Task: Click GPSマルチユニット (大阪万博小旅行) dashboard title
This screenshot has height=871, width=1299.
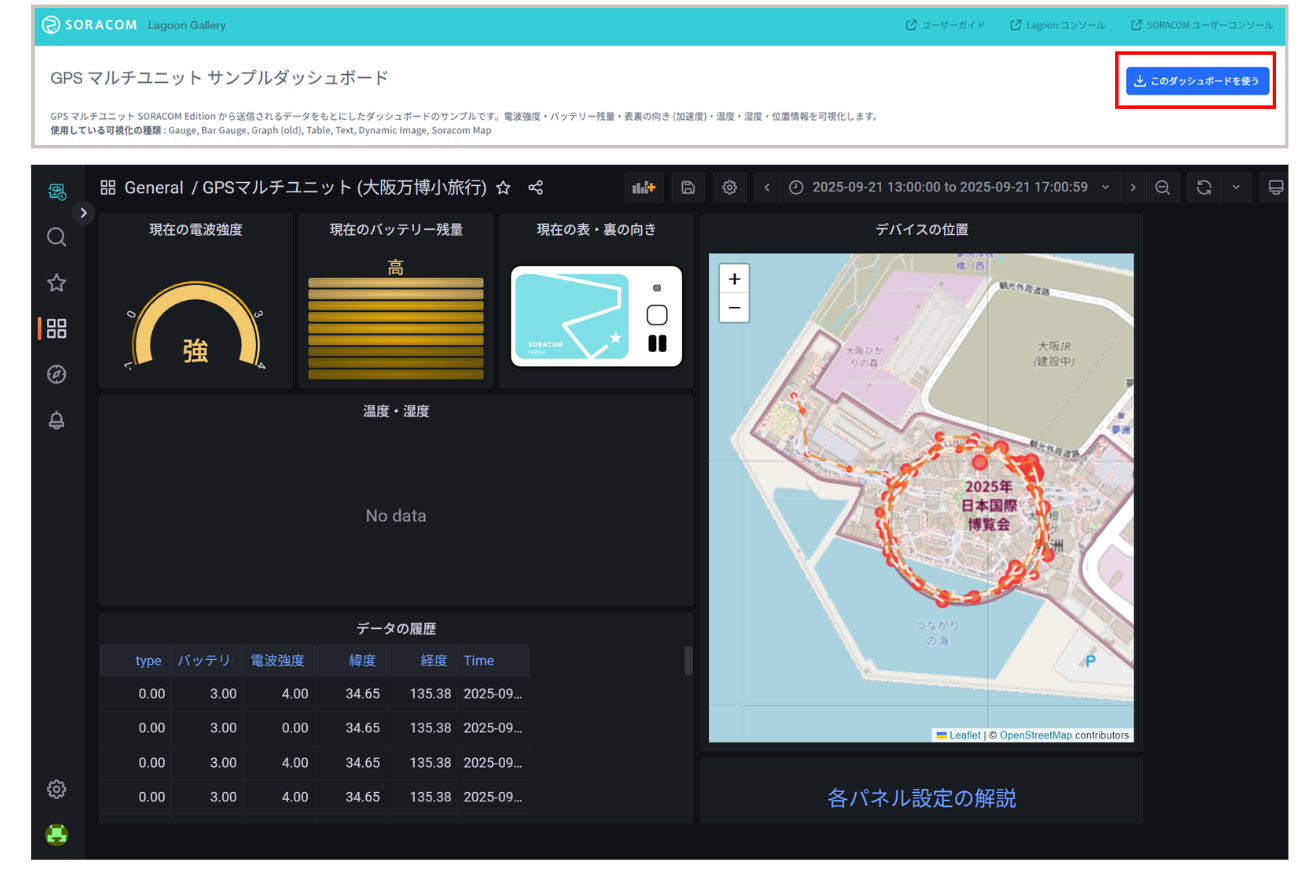Action: coord(345,187)
